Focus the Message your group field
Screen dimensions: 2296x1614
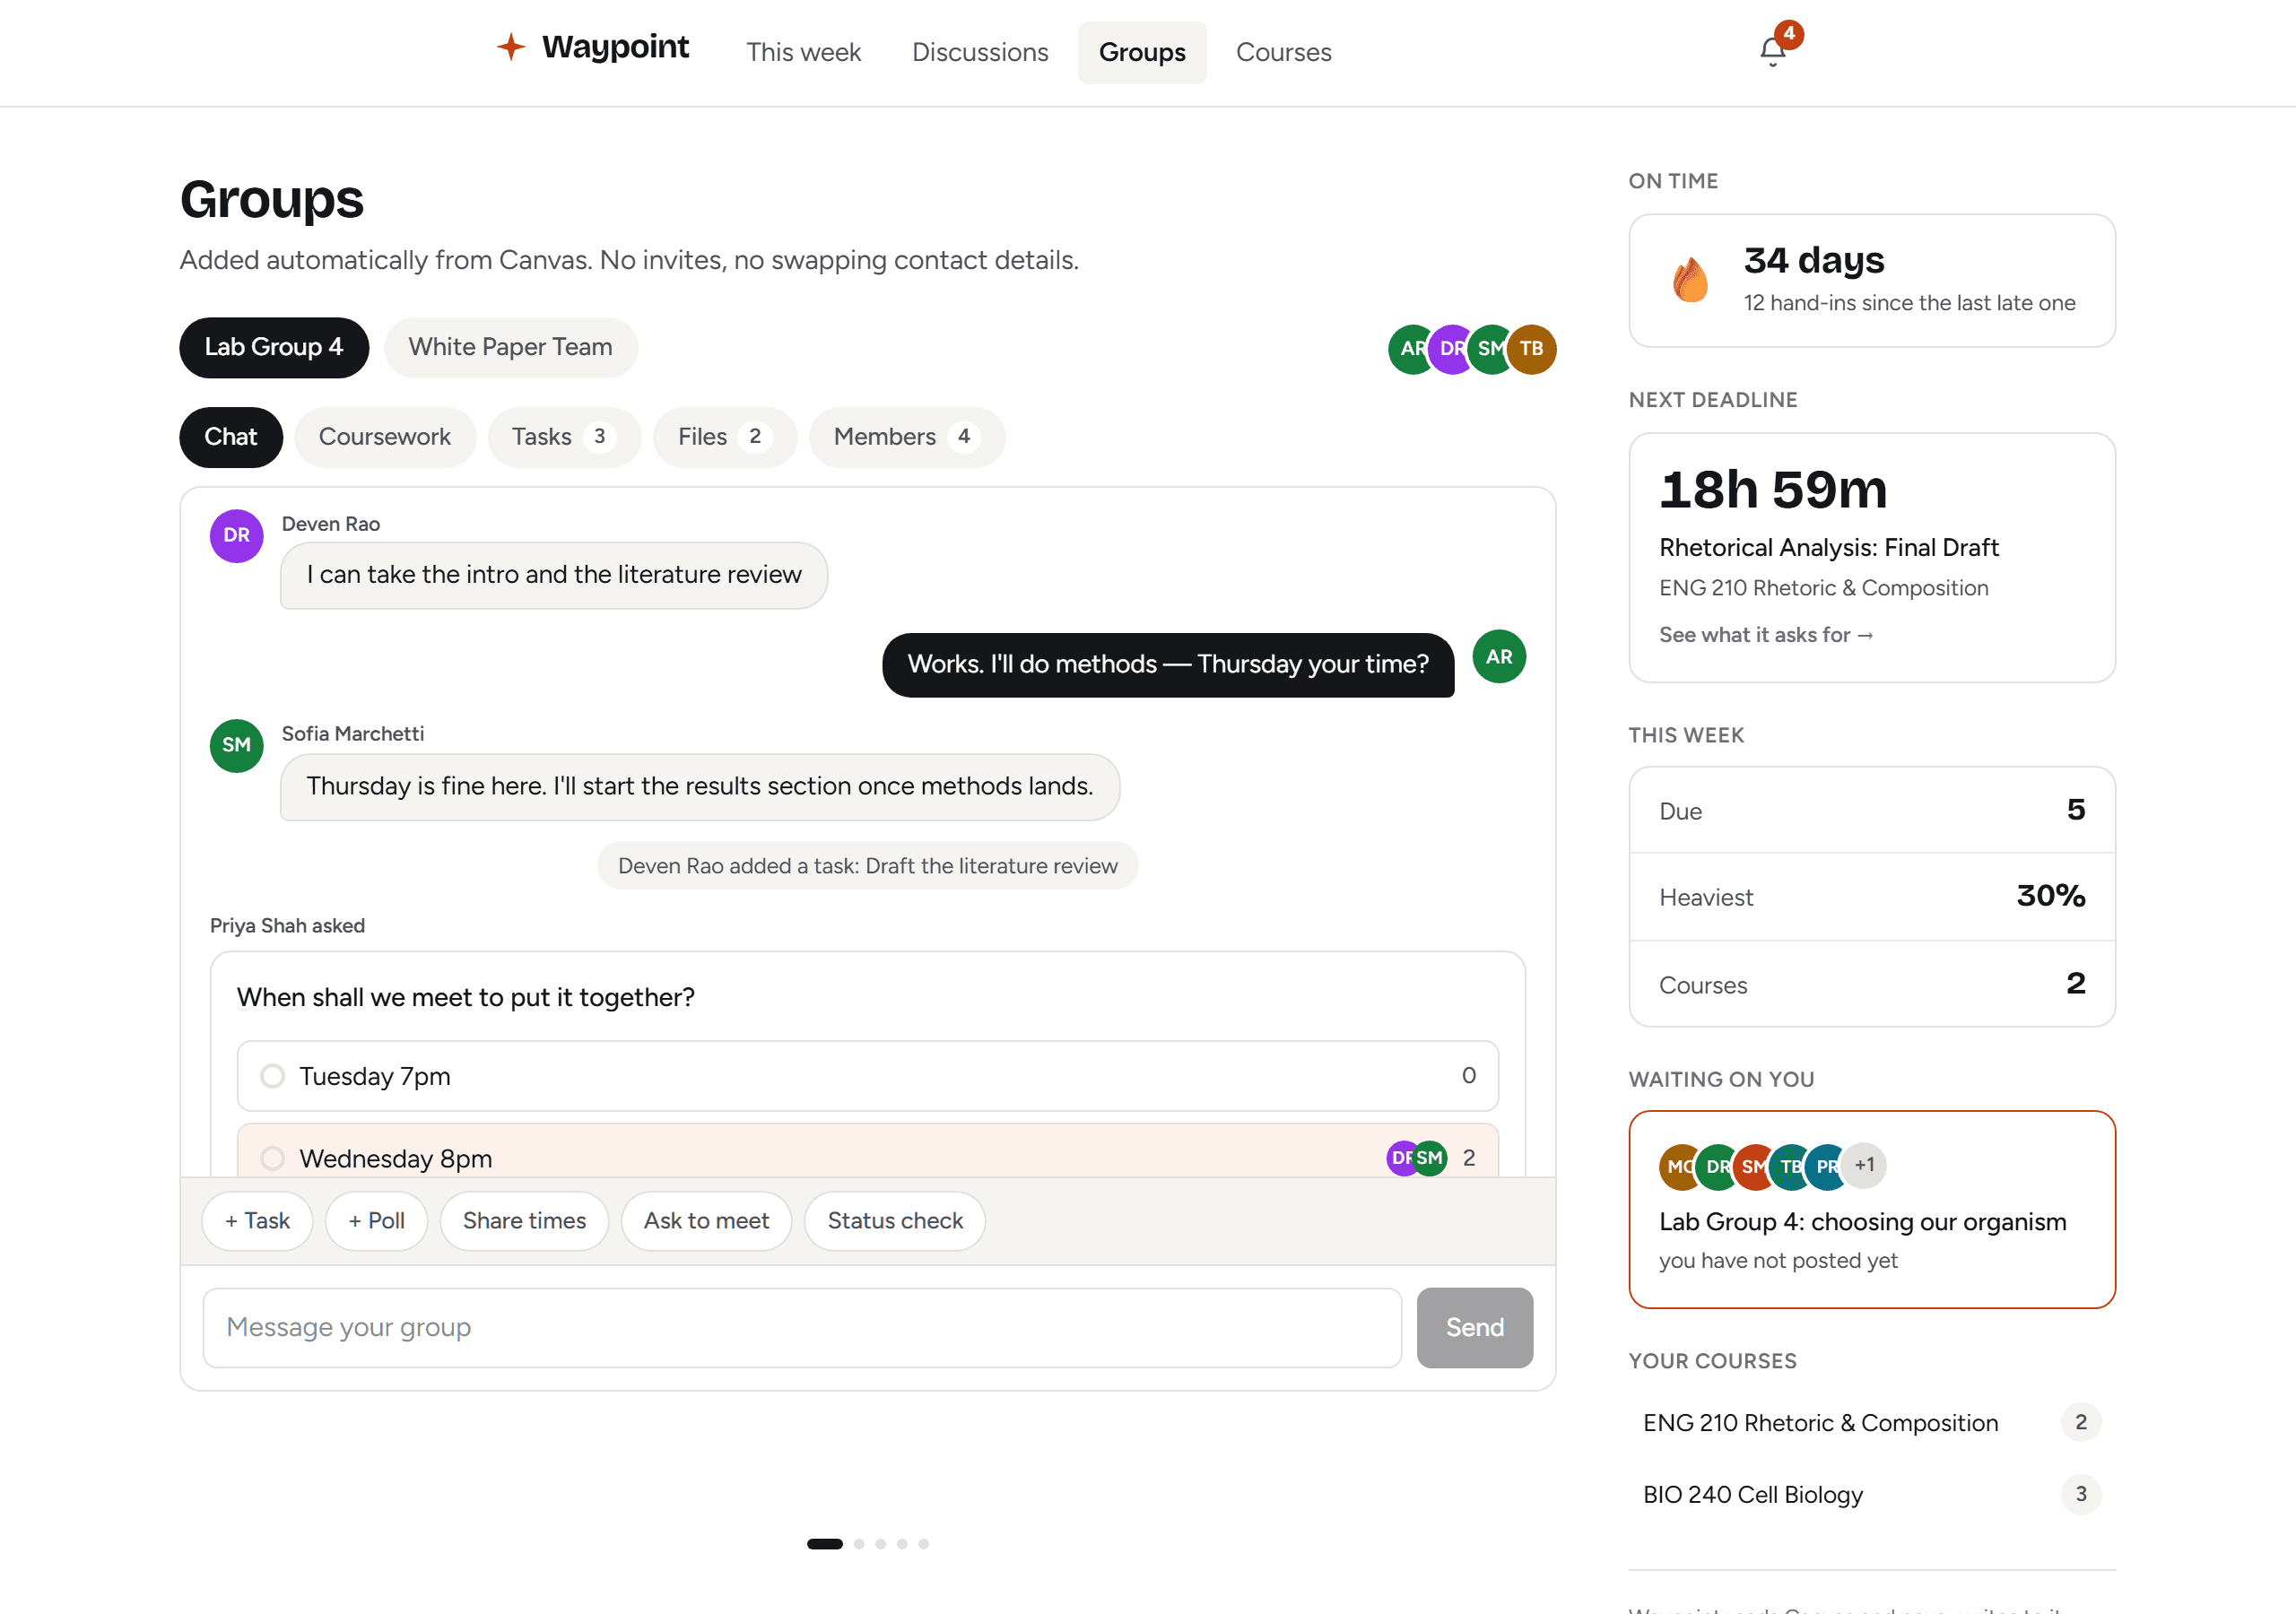[x=802, y=1328]
